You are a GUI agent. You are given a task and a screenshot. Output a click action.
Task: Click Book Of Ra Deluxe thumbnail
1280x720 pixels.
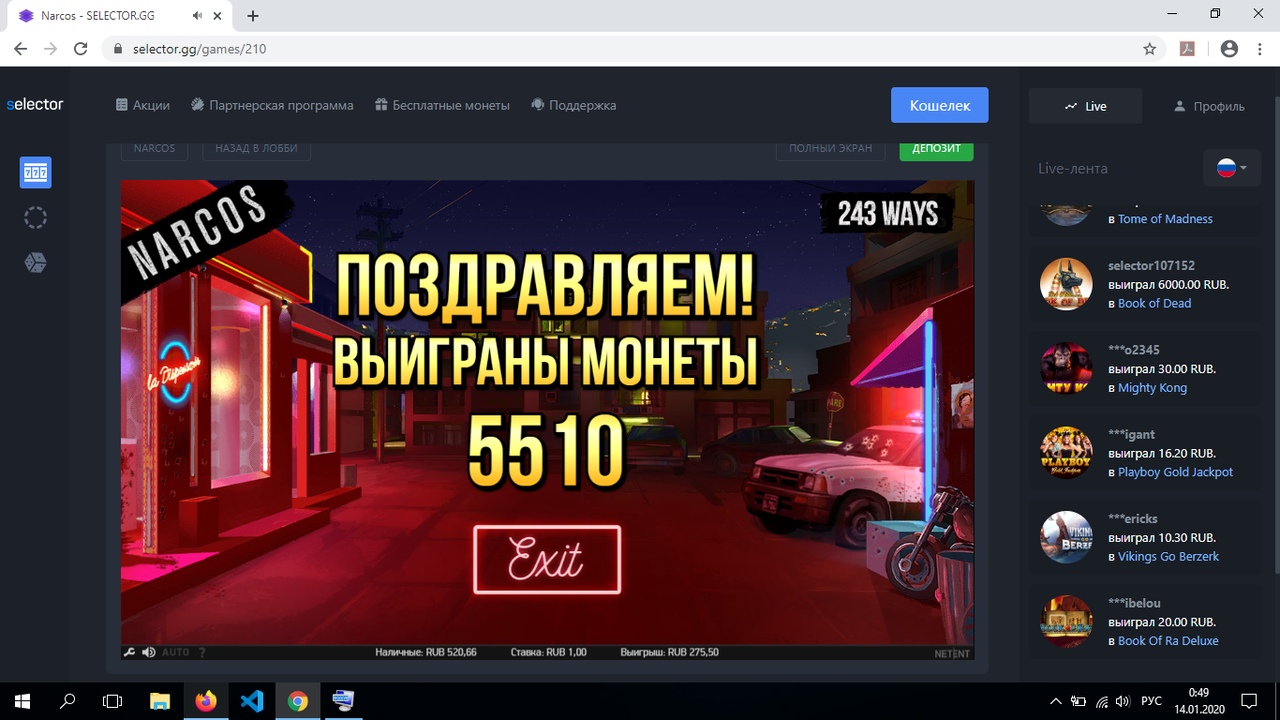tap(1066, 622)
